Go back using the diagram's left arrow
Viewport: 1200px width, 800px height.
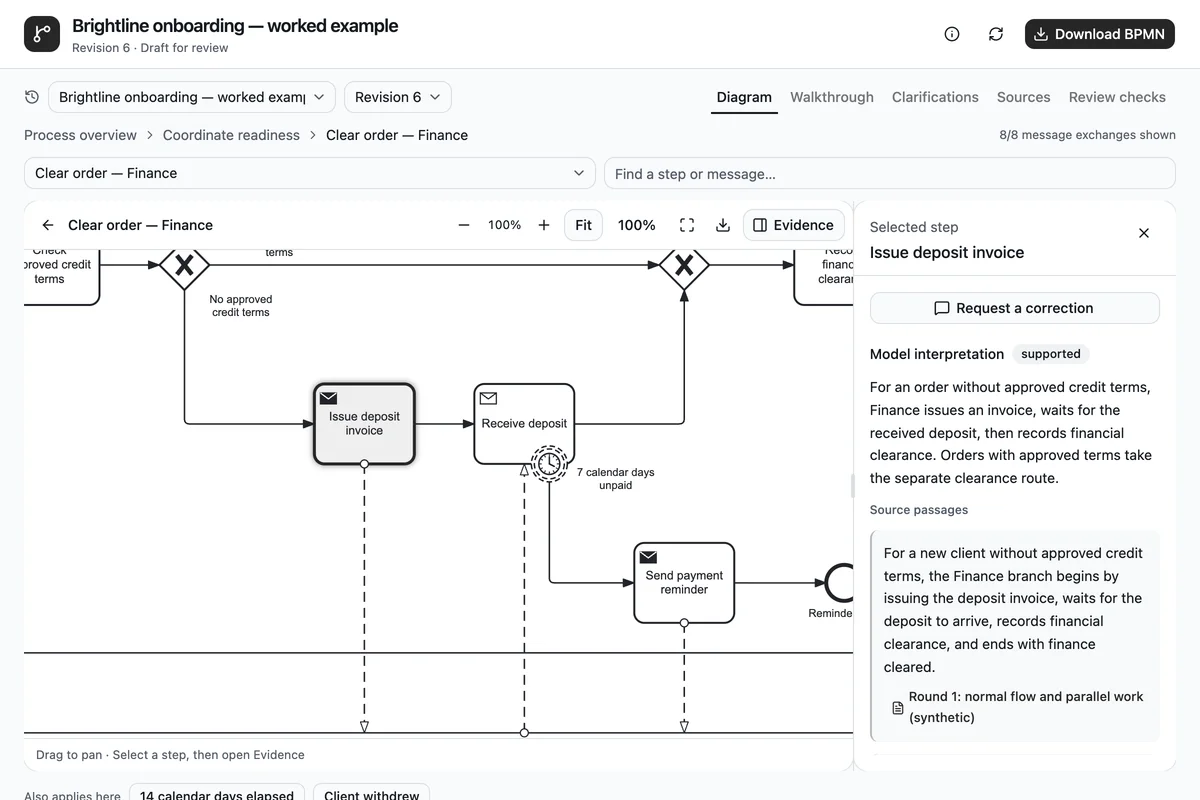point(48,225)
